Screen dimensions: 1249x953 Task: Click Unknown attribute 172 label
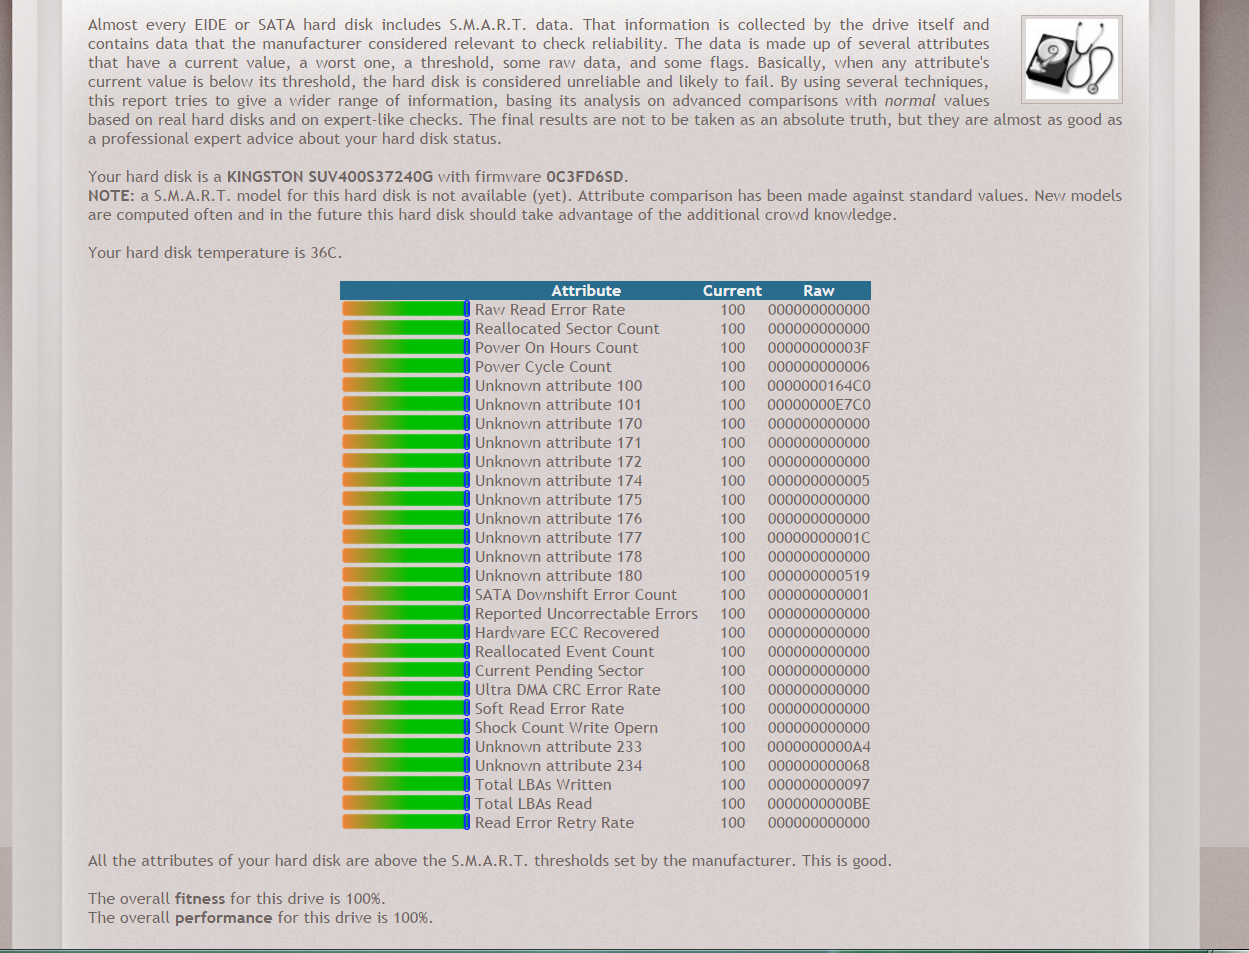tap(558, 462)
